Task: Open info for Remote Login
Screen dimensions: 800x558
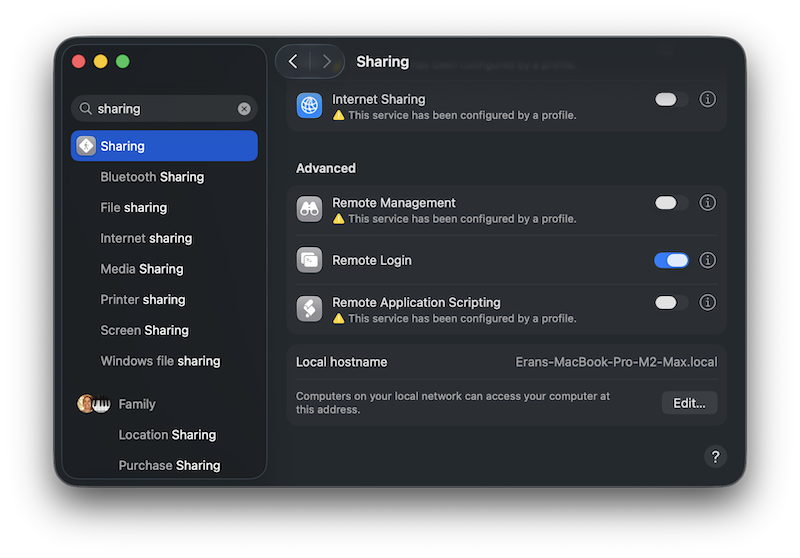Action: (707, 260)
